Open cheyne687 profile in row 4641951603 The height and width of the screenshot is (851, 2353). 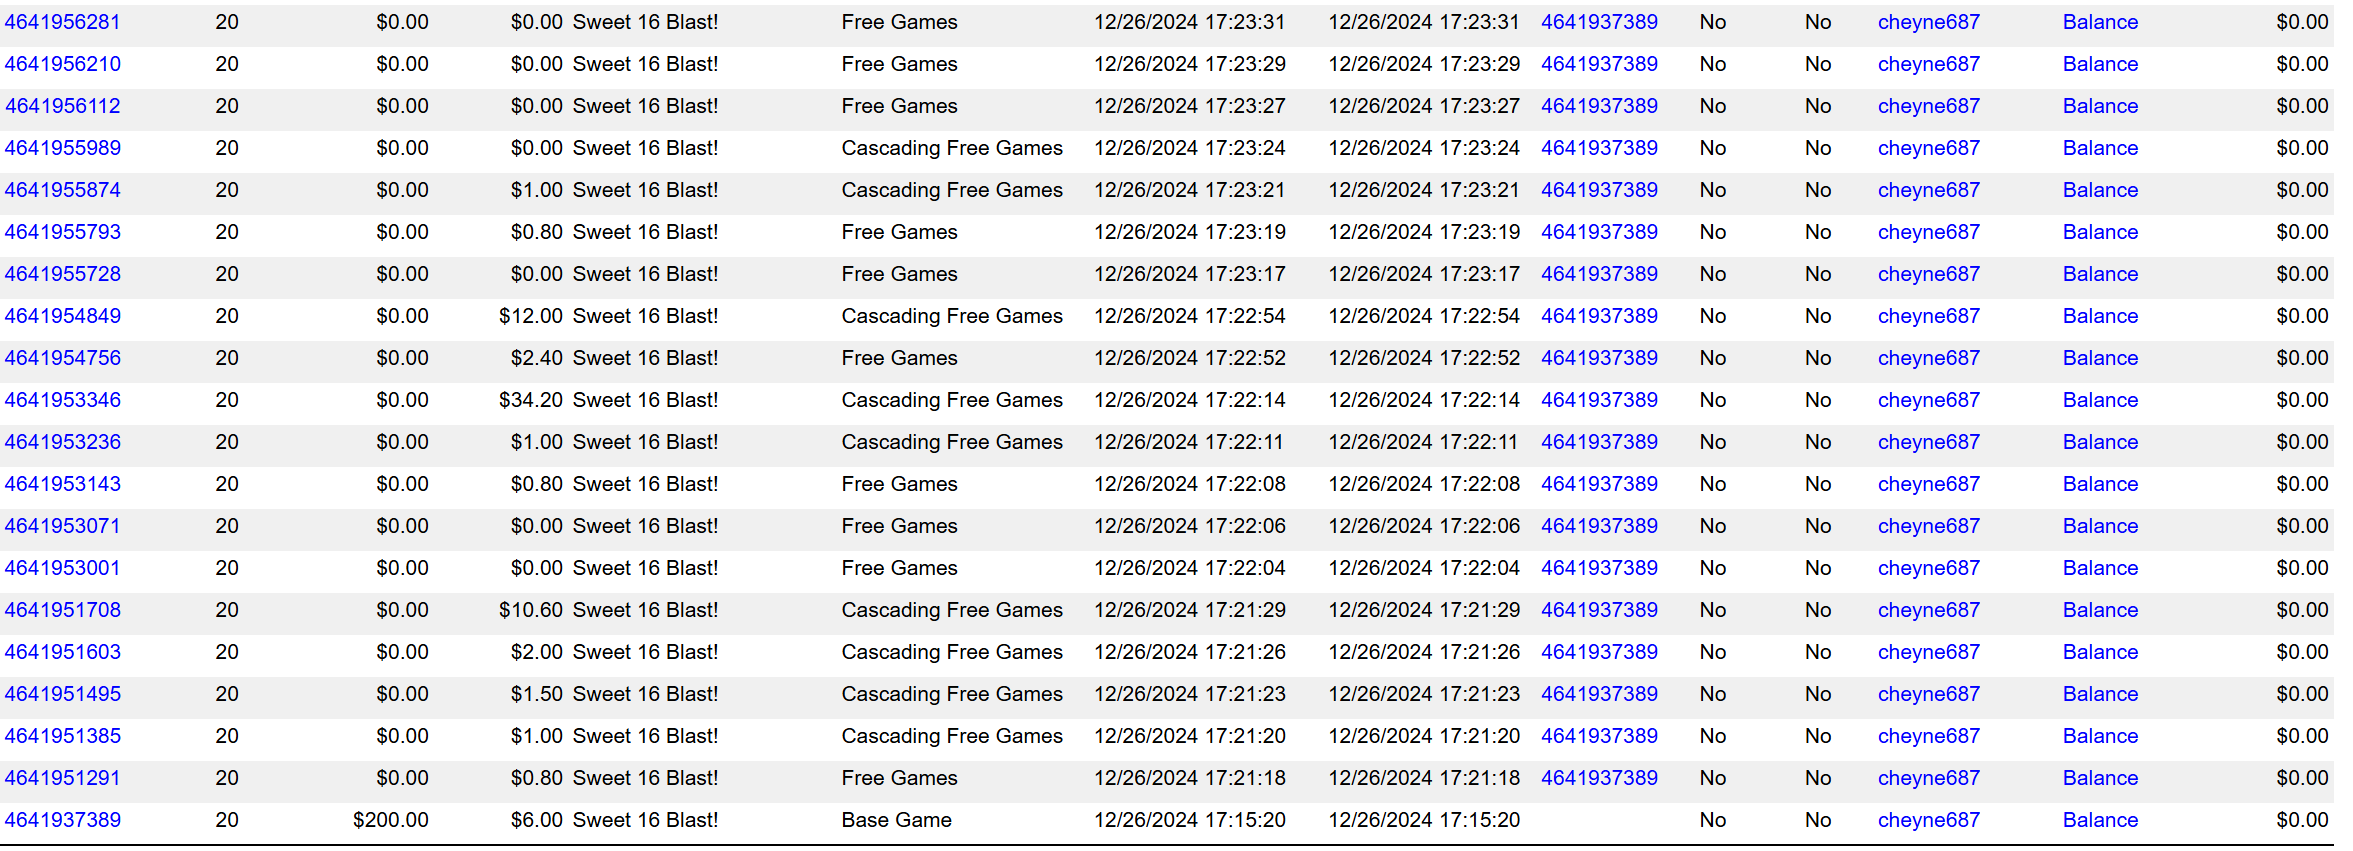1928,652
